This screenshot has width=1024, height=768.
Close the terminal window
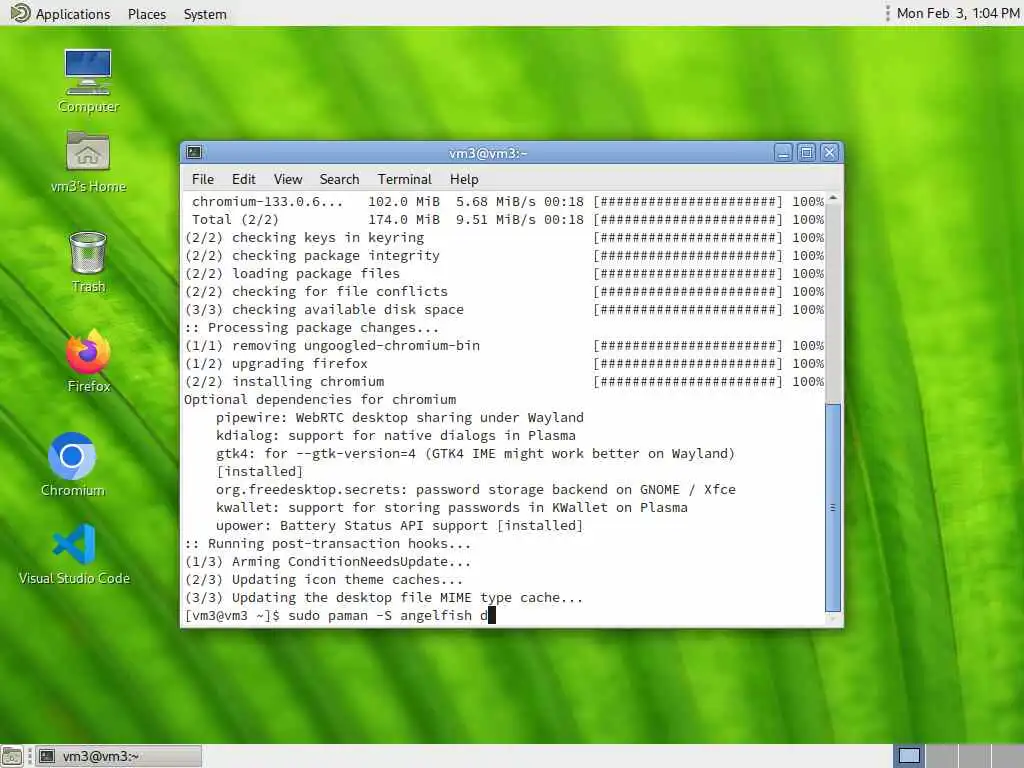pyautogui.click(x=829, y=153)
